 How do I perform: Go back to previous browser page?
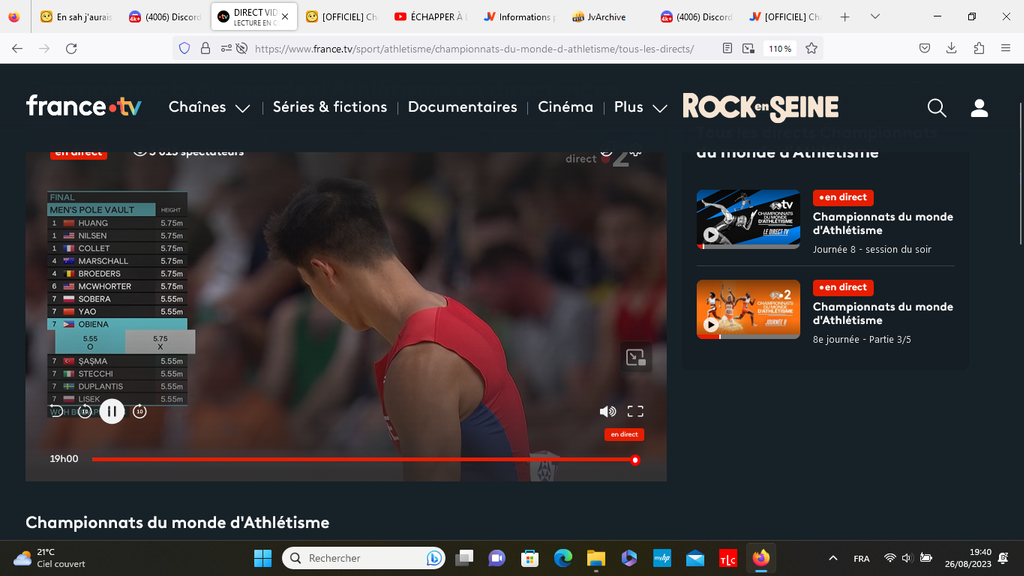[18, 48]
